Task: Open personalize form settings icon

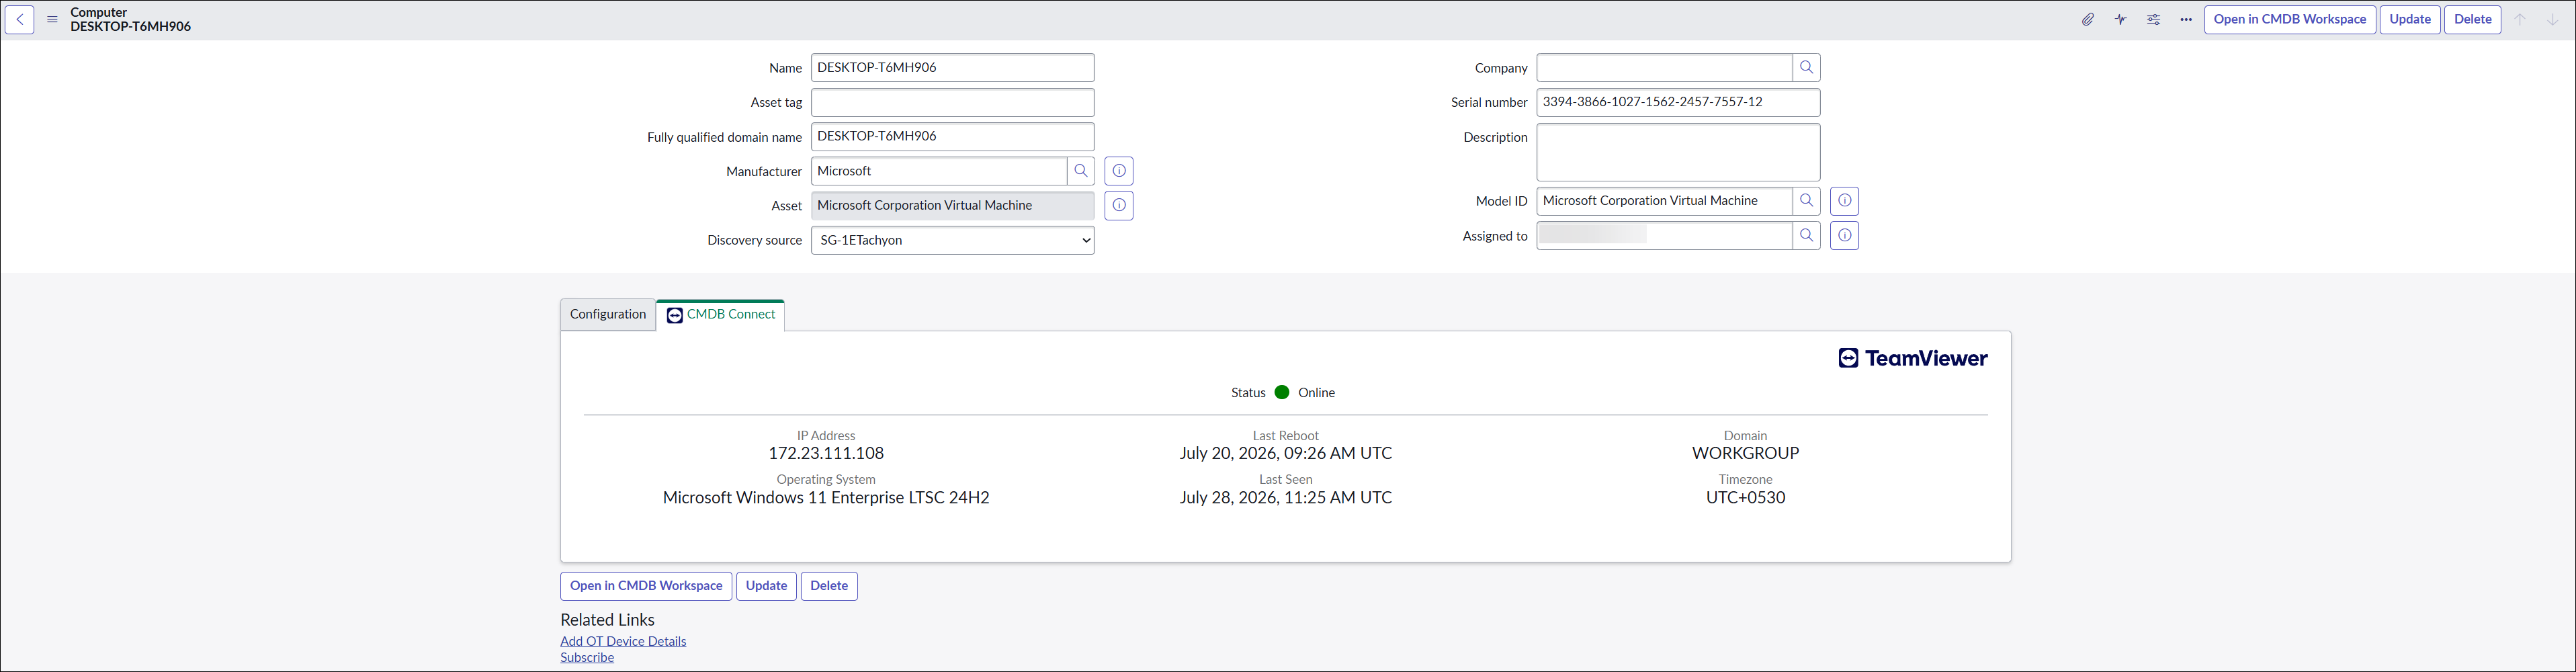Action: pos(2153,19)
